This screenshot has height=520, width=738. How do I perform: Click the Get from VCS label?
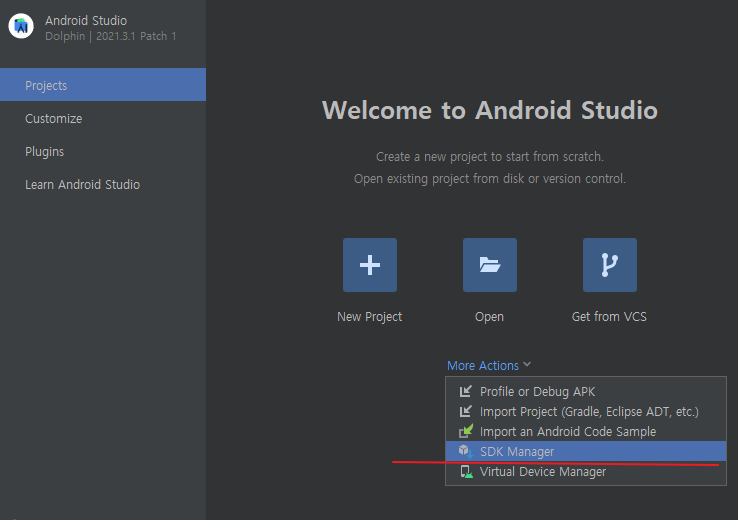(609, 317)
